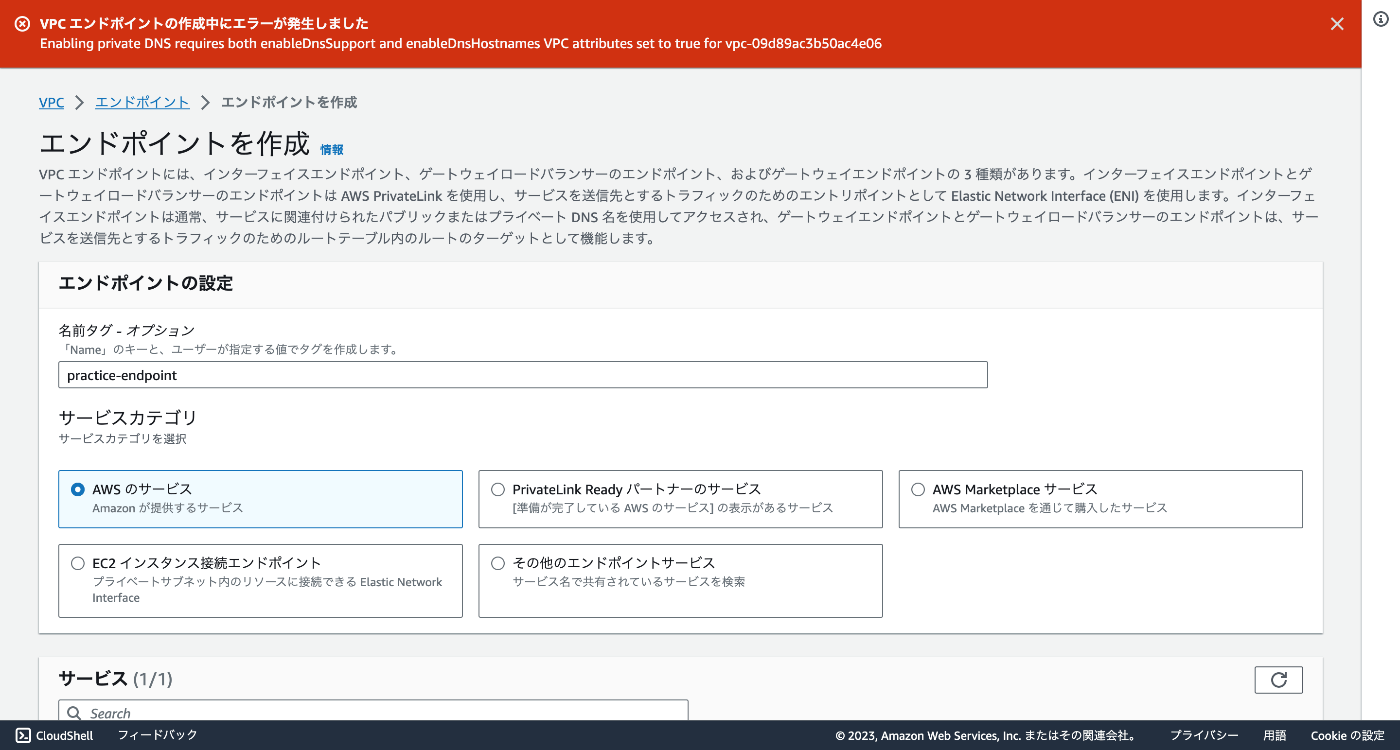Click the error circle icon in banner
This screenshot has height=750, width=1400.
click(x=22, y=24)
